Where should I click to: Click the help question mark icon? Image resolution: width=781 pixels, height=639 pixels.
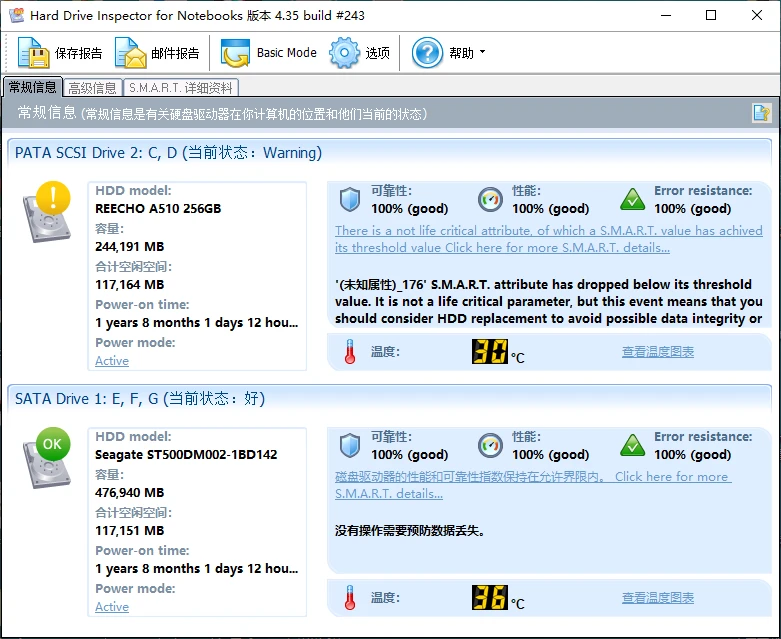tap(427, 52)
